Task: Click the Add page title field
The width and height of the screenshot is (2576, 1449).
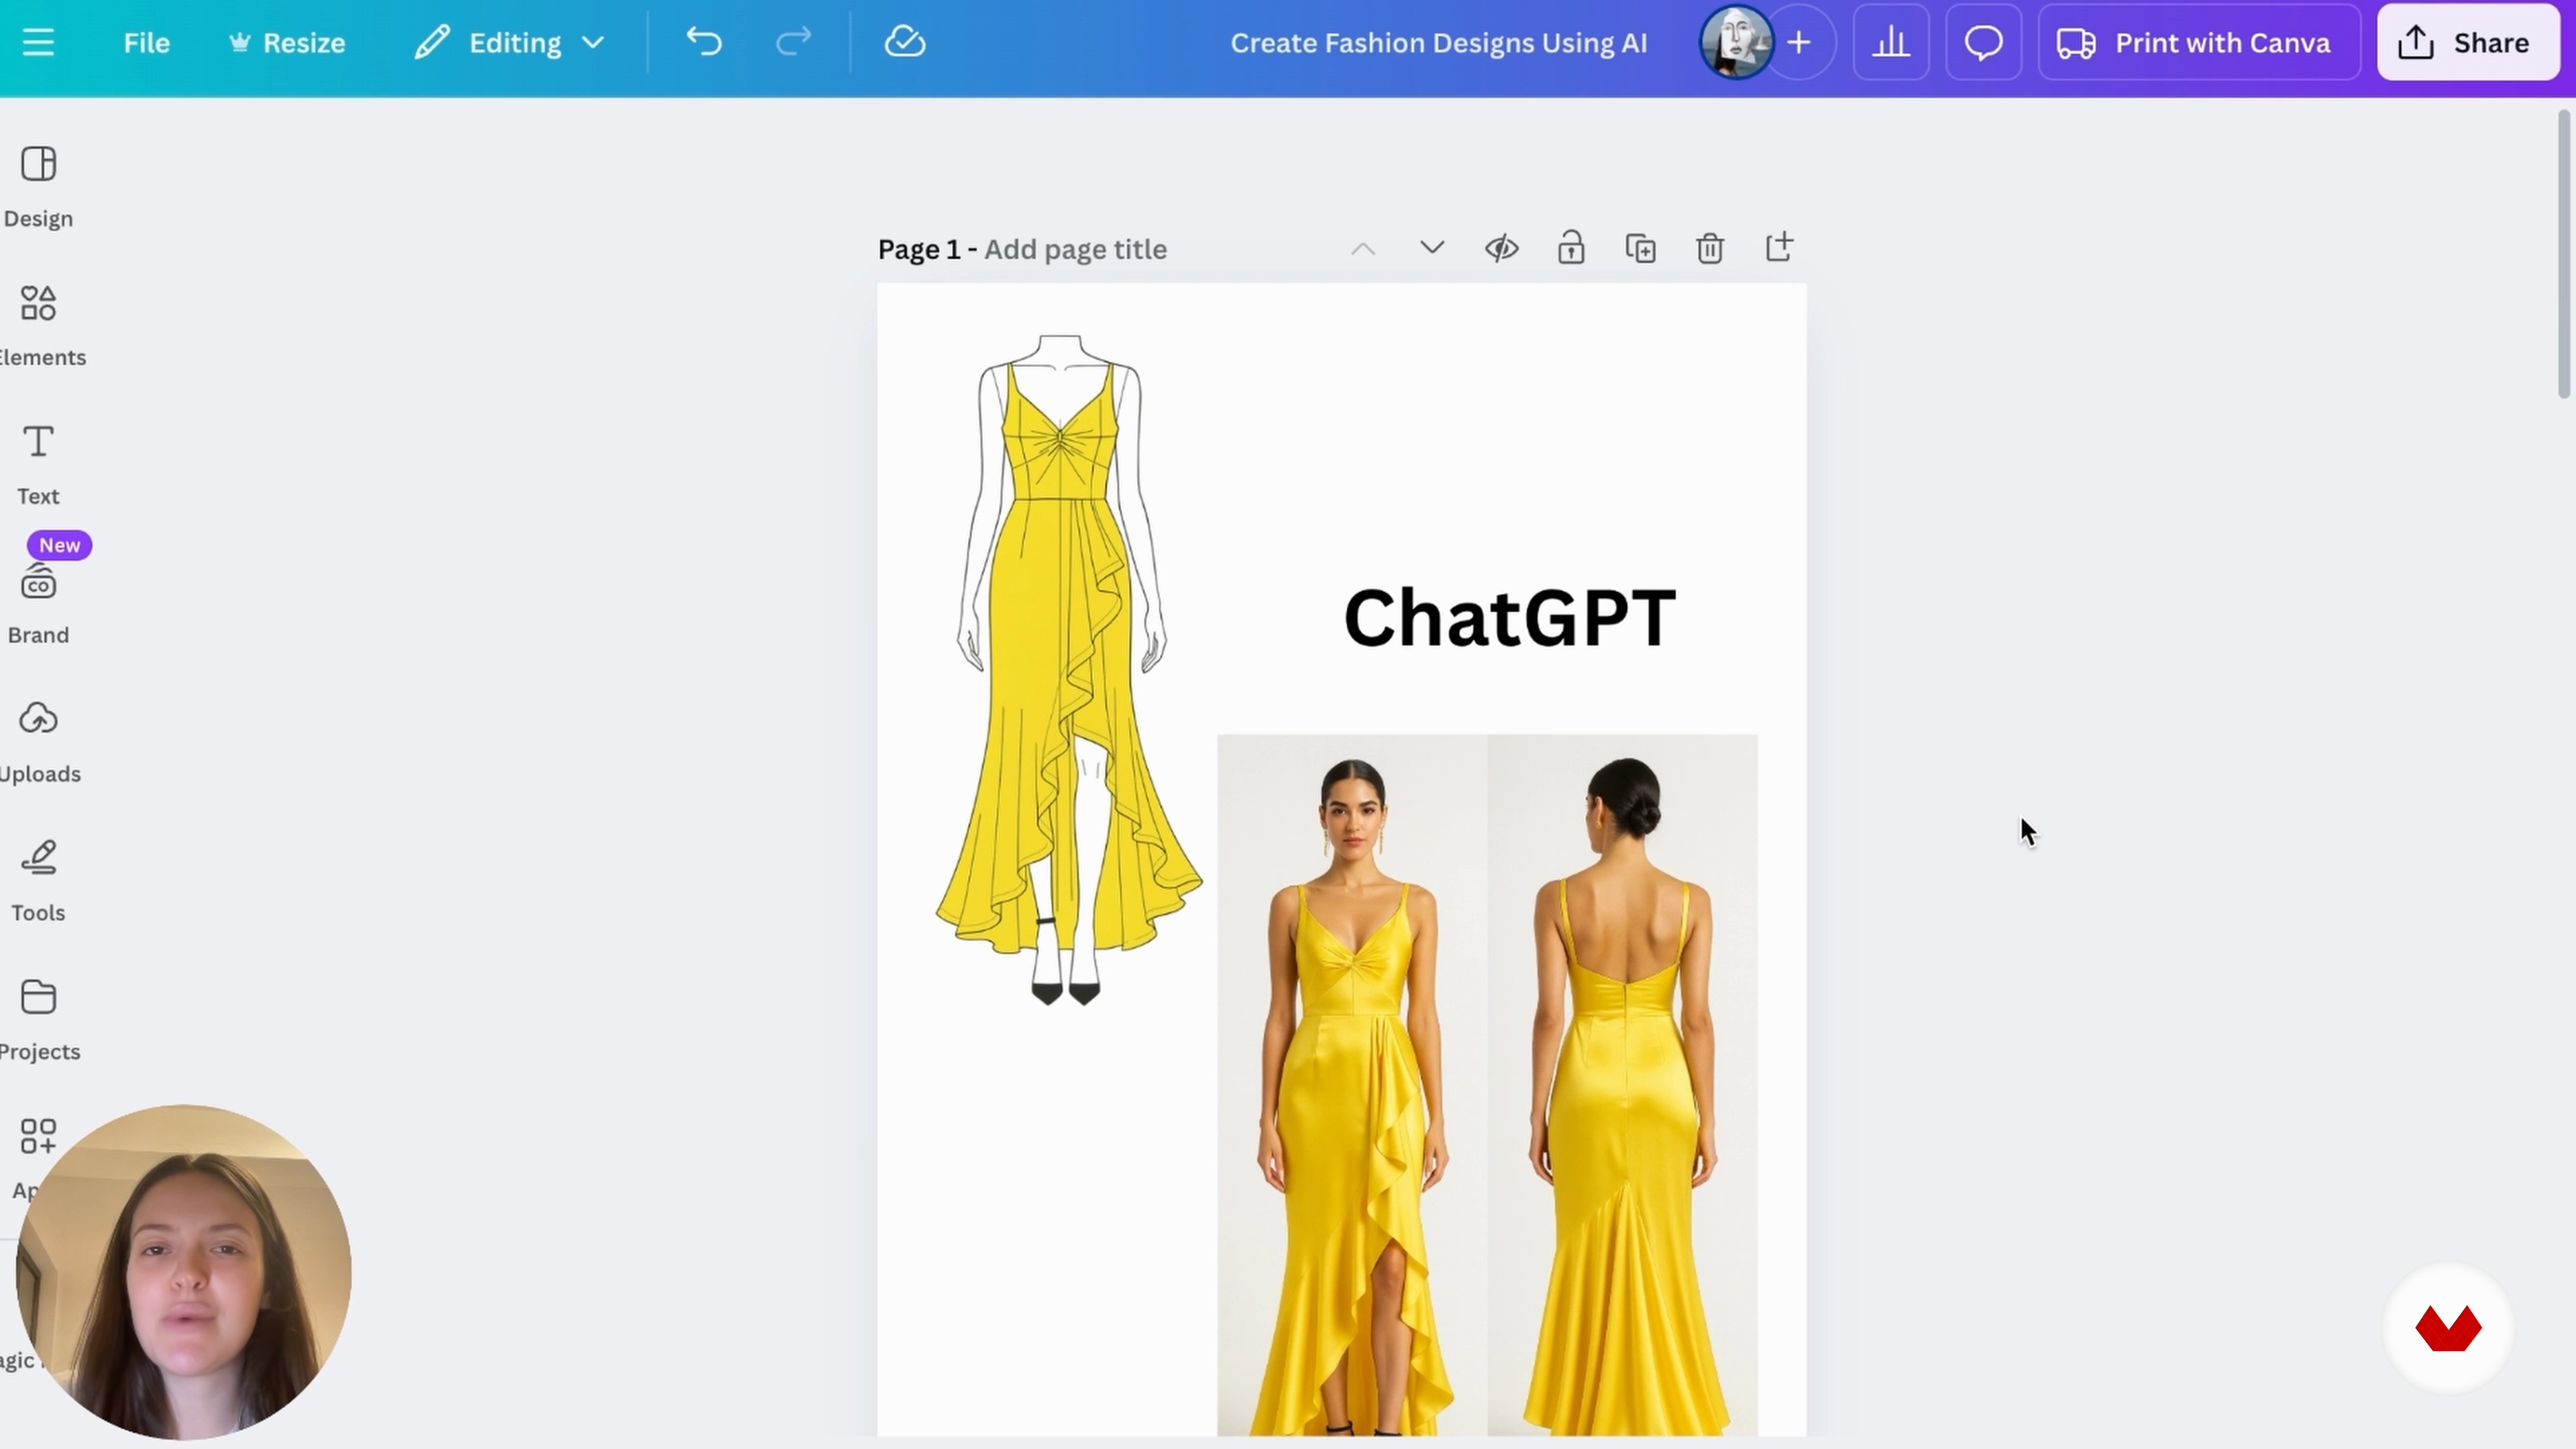Action: tap(1075, 249)
